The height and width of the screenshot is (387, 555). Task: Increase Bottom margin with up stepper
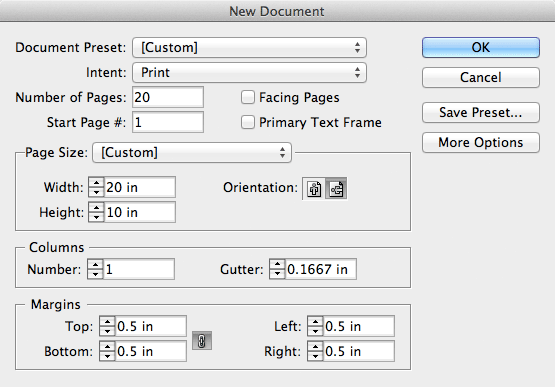pos(107,346)
